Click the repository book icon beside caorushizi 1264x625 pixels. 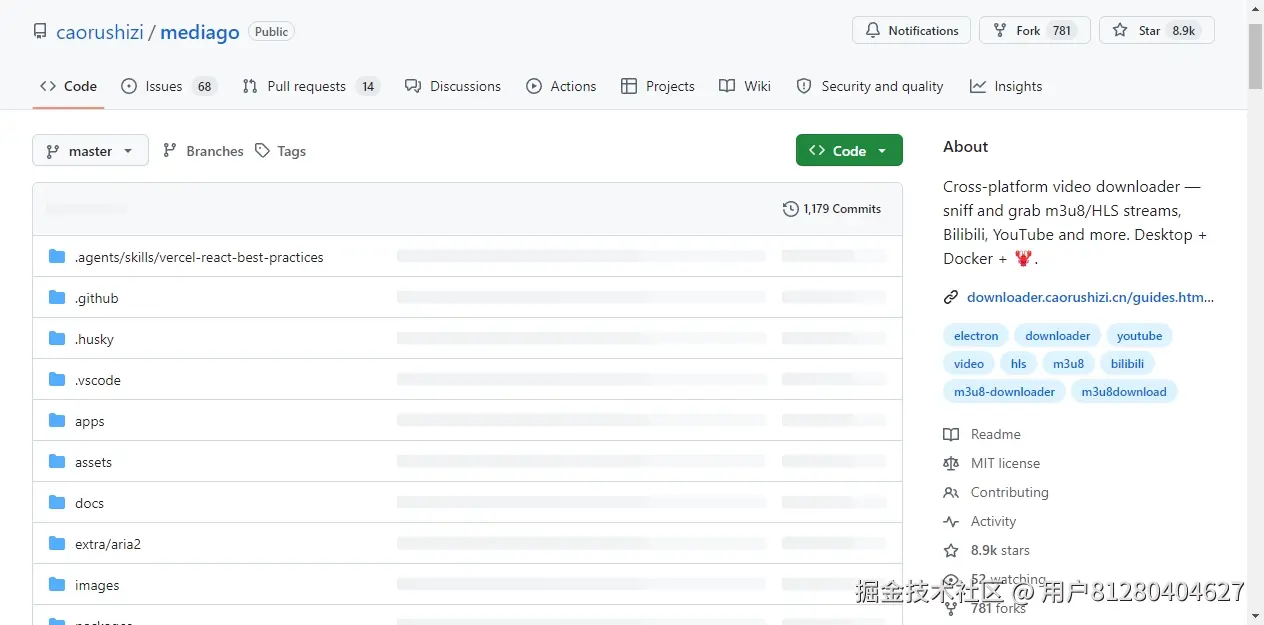coord(40,32)
